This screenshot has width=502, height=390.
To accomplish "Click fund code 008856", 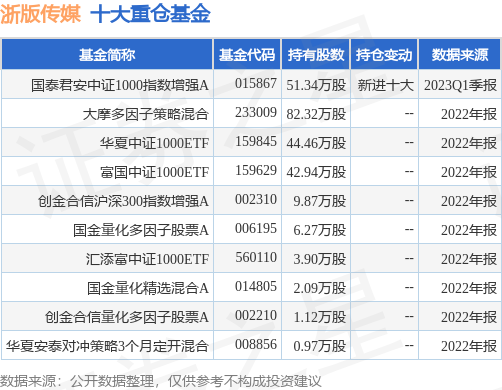I will click(256, 344).
